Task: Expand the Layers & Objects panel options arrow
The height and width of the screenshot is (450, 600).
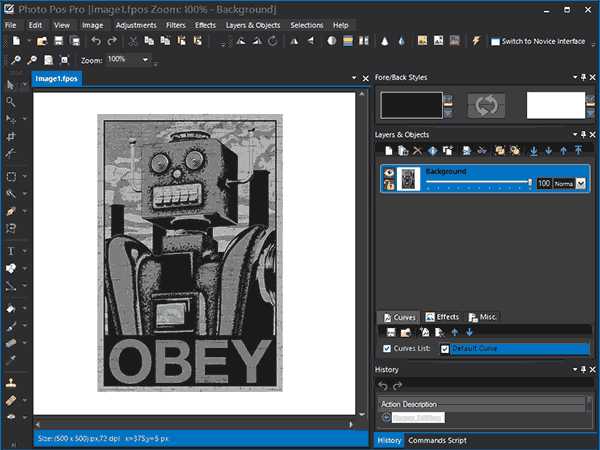Action: pyautogui.click(x=575, y=134)
